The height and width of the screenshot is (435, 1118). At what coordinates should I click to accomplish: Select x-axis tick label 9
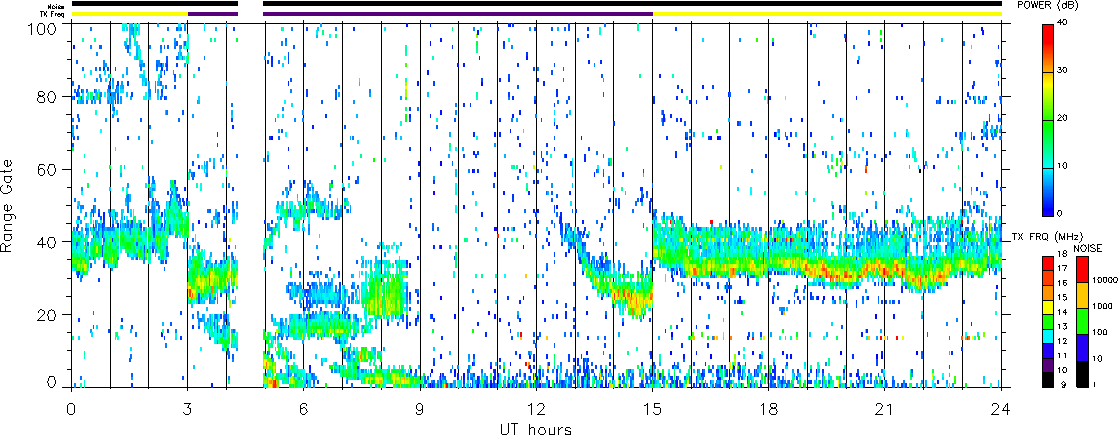(420, 408)
